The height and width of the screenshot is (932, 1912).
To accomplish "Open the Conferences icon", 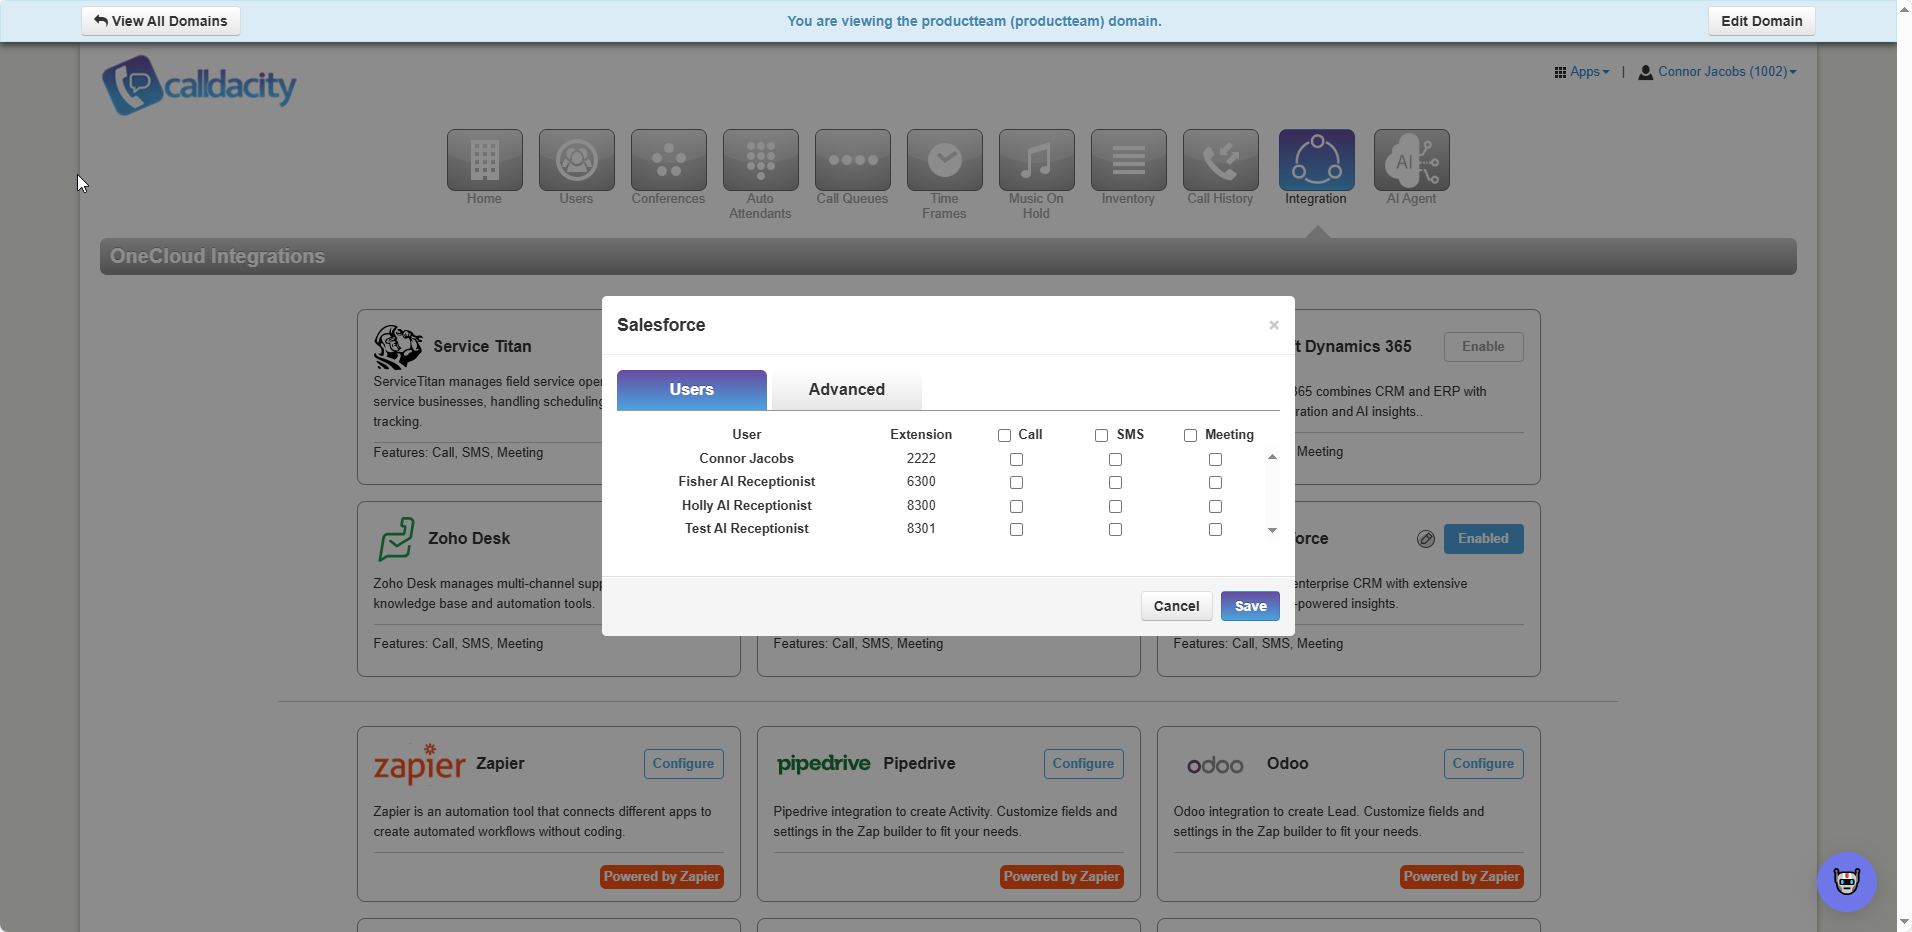I will click(668, 160).
